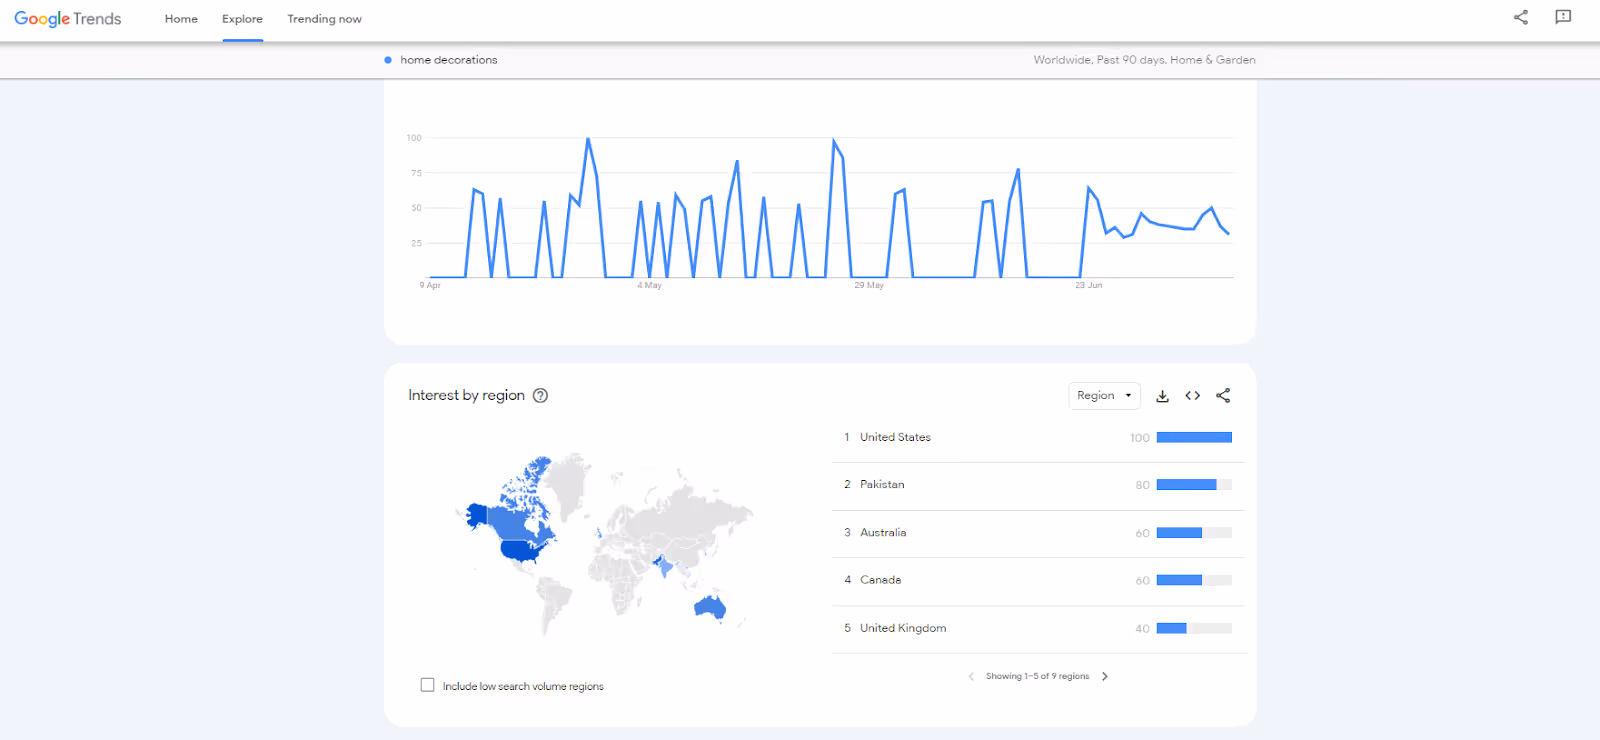This screenshot has width=1600, height=740.
Task: Download Interest by region data as CSV
Action: click(1162, 396)
